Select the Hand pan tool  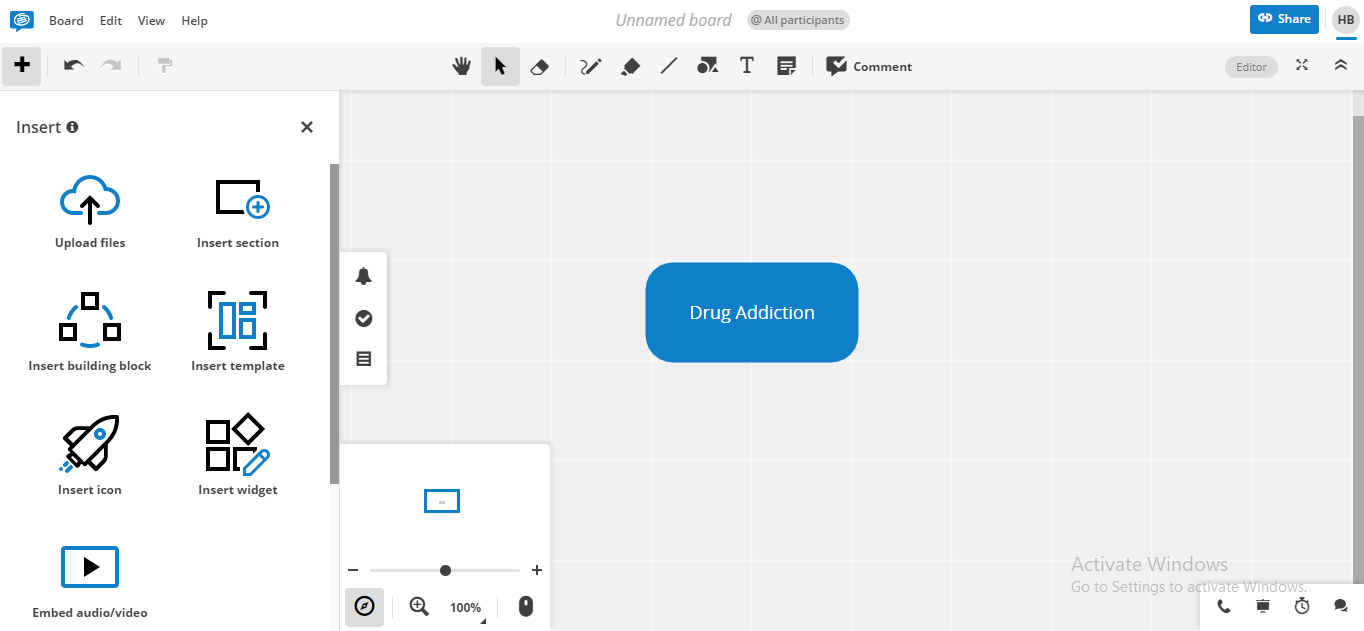point(461,66)
